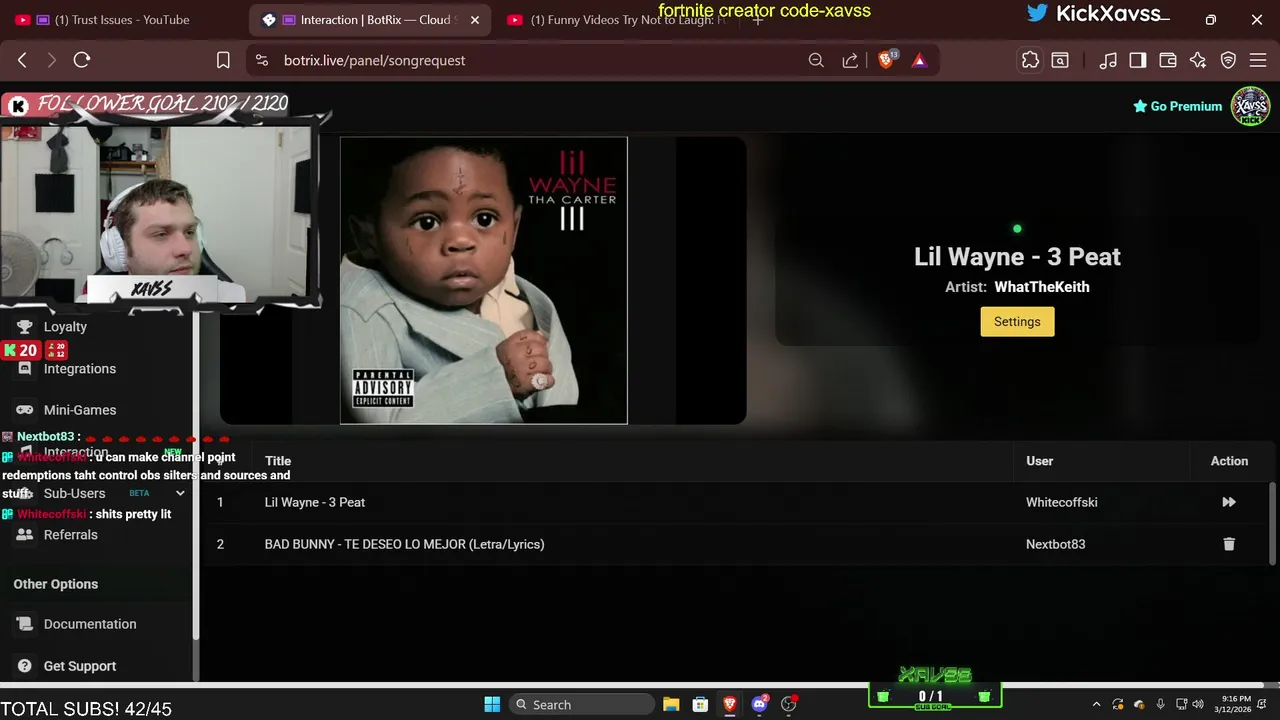Expand the Sub-Users chevron
The height and width of the screenshot is (720, 1280).
click(180, 493)
